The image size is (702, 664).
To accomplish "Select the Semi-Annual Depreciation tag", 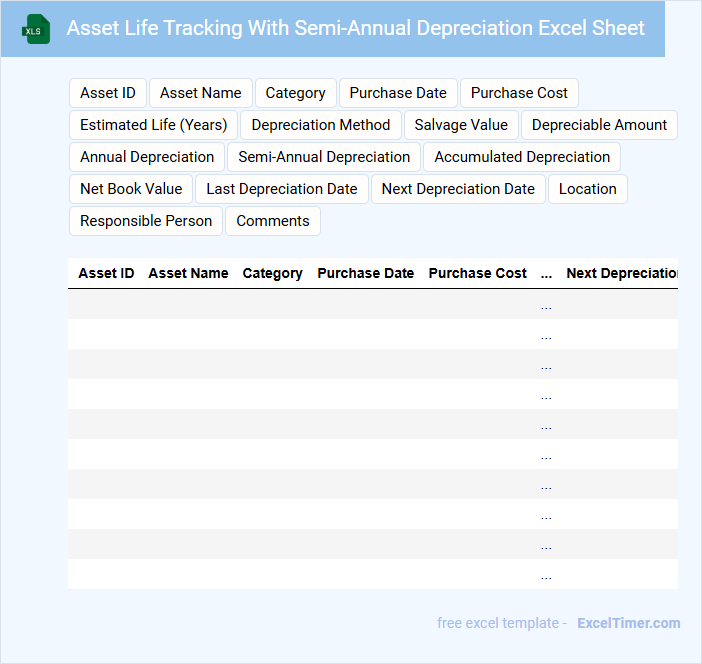I will [324, 157].
